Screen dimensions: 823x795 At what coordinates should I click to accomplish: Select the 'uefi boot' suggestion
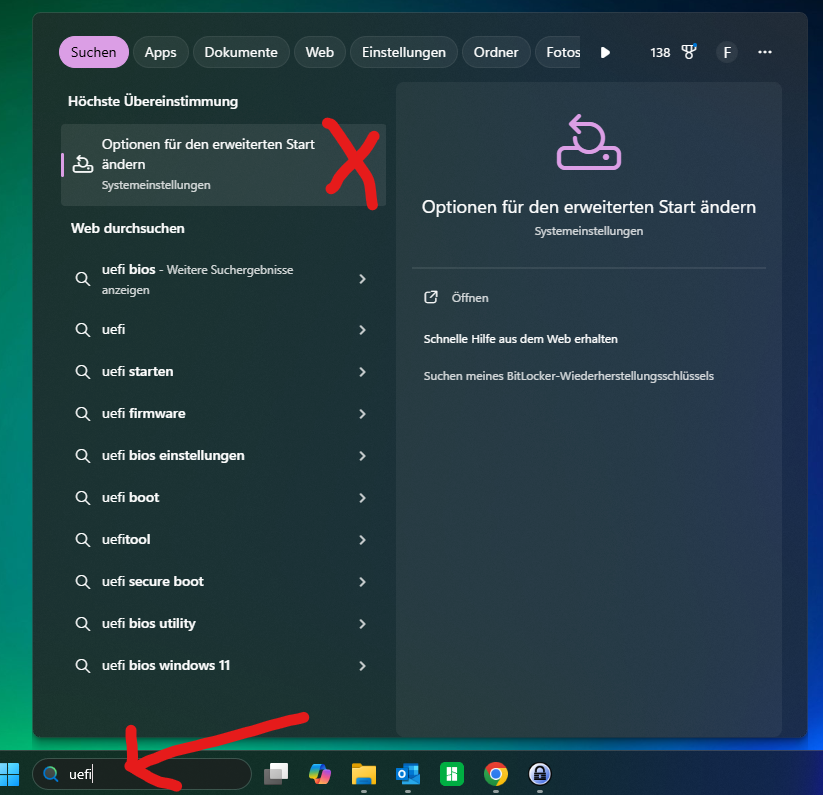[x=224, y=497]
